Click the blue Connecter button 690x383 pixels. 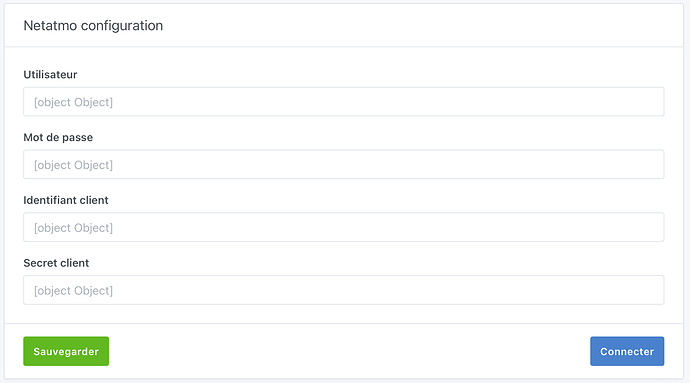[x=627, y=351]
